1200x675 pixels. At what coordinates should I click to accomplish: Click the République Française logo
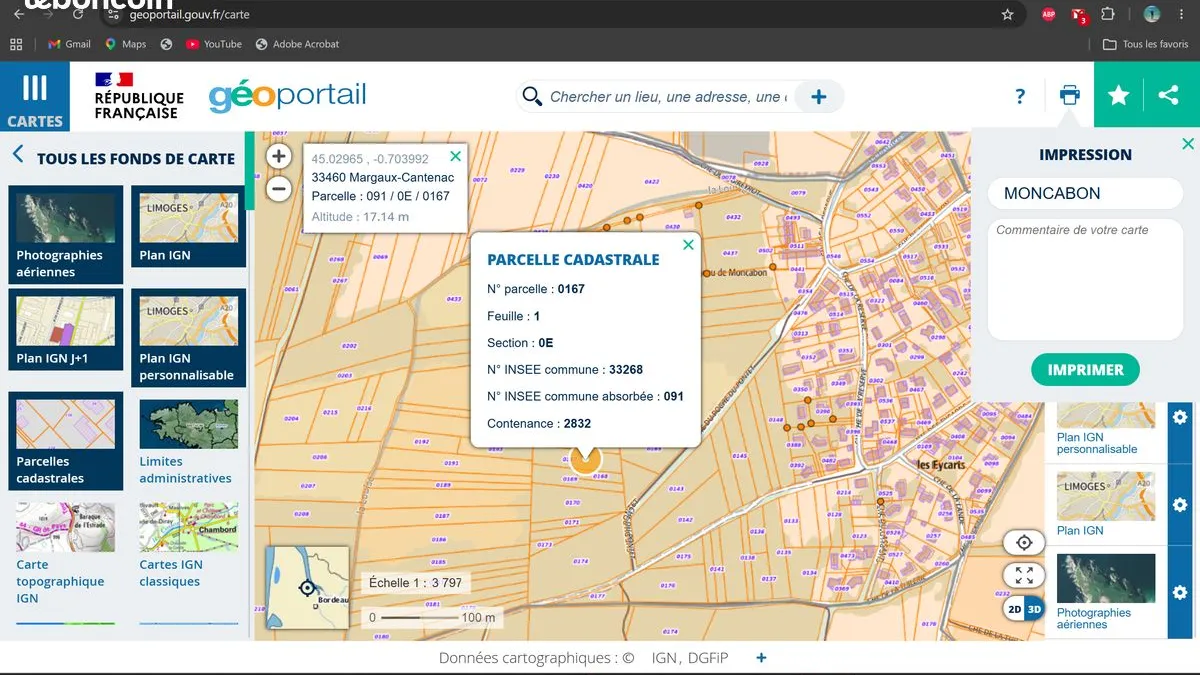pos(138,96)
